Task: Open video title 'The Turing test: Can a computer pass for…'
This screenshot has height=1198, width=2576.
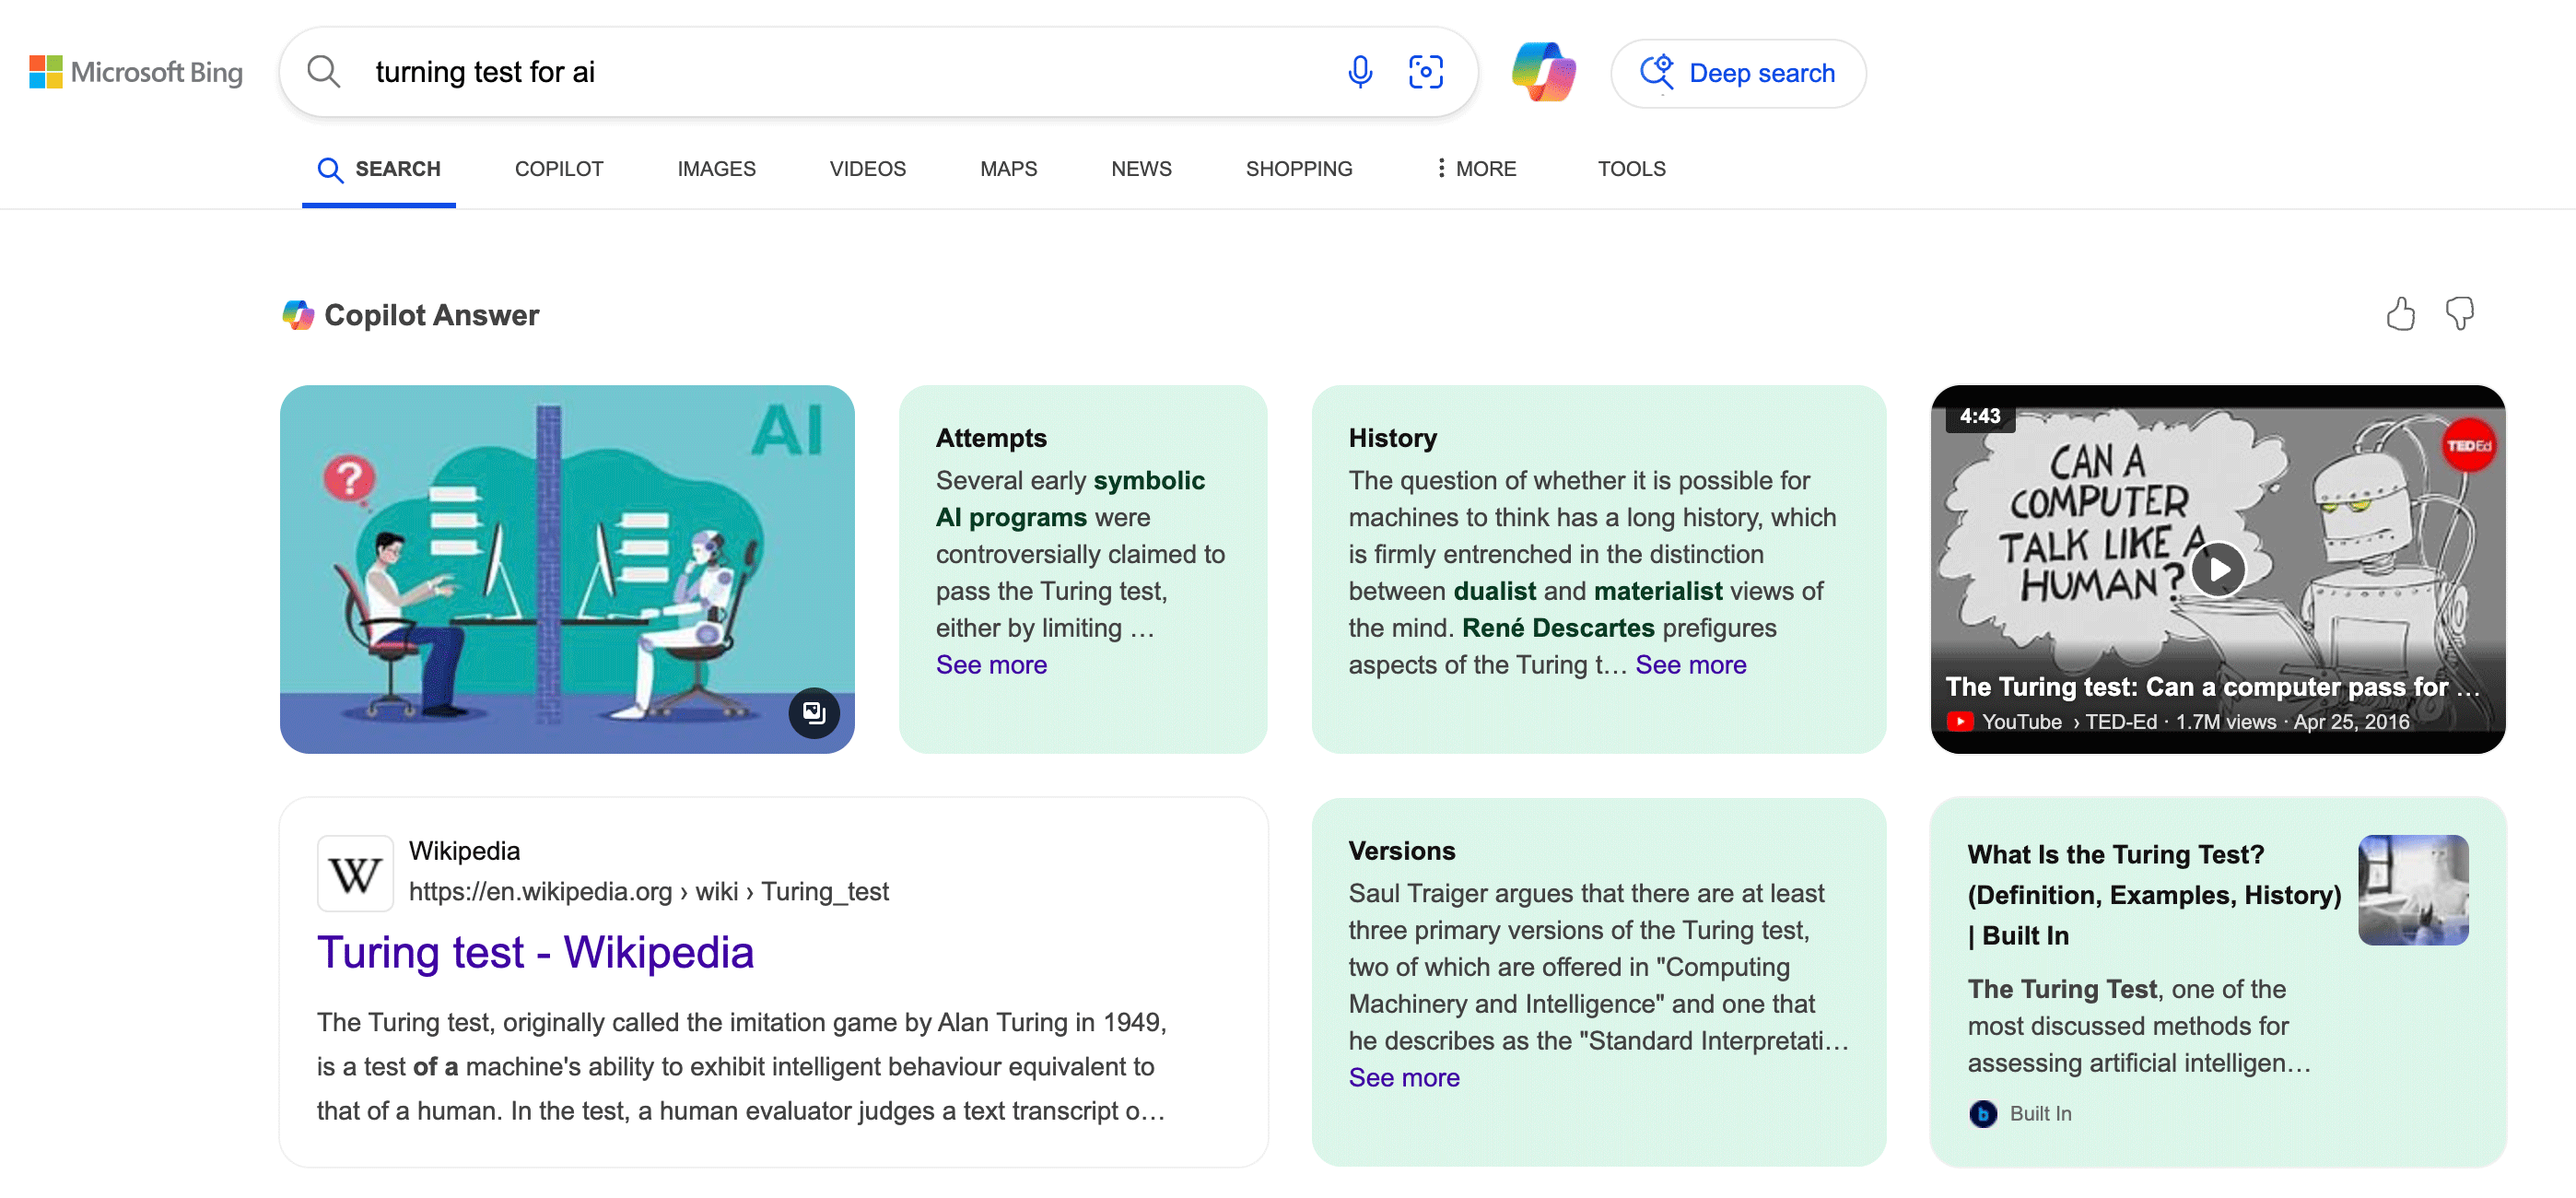Action: tap(2212, 686)
